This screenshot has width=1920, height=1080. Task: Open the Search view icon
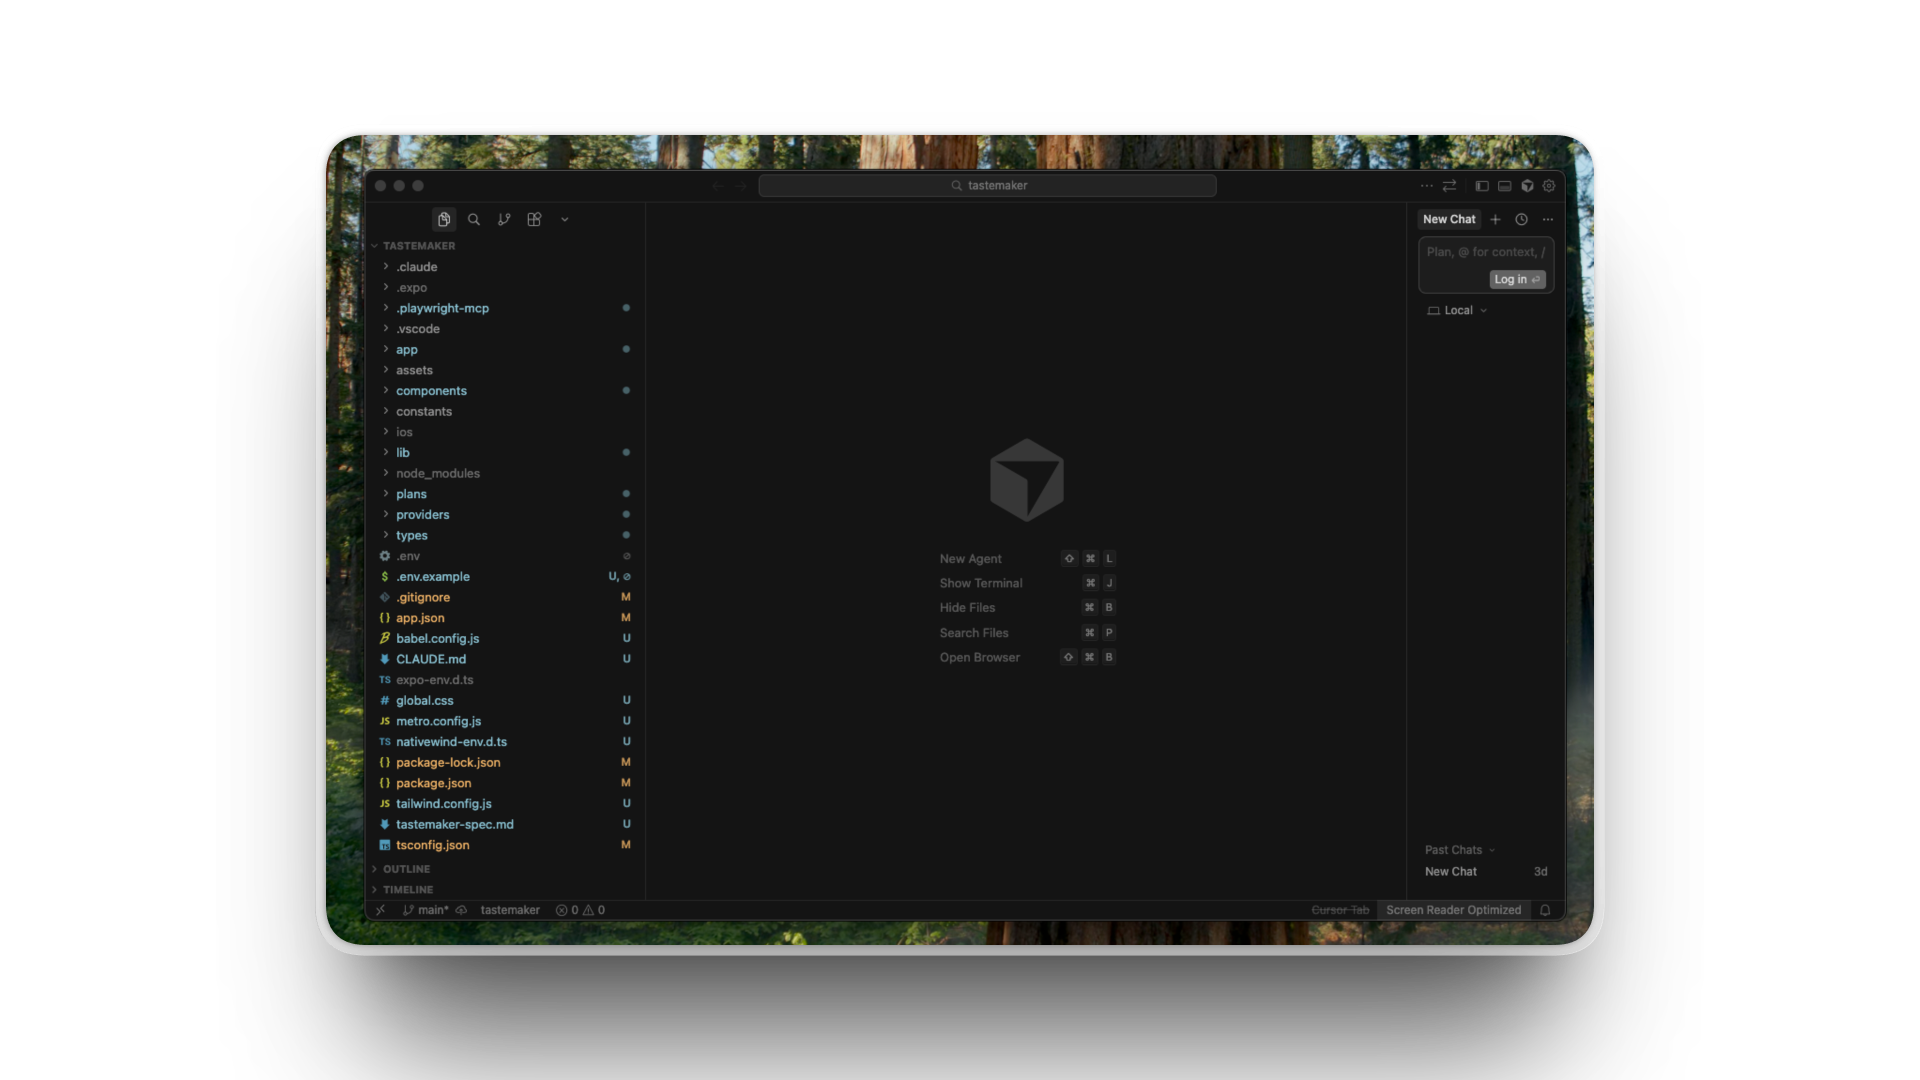coord(474,219)
